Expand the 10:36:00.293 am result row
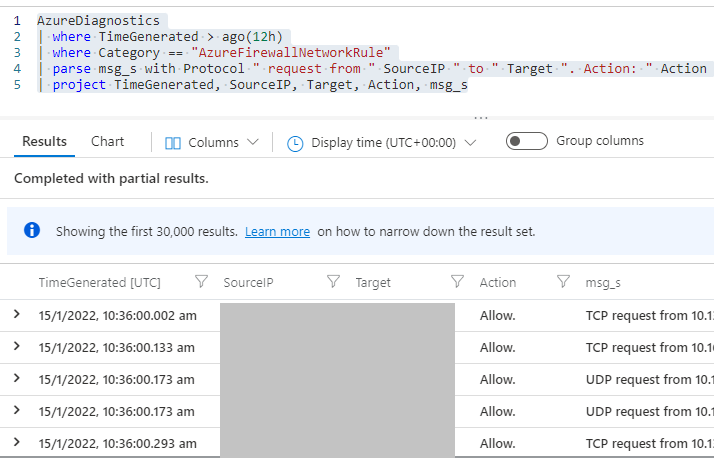 pyautogui.click(x=16, y=442)
